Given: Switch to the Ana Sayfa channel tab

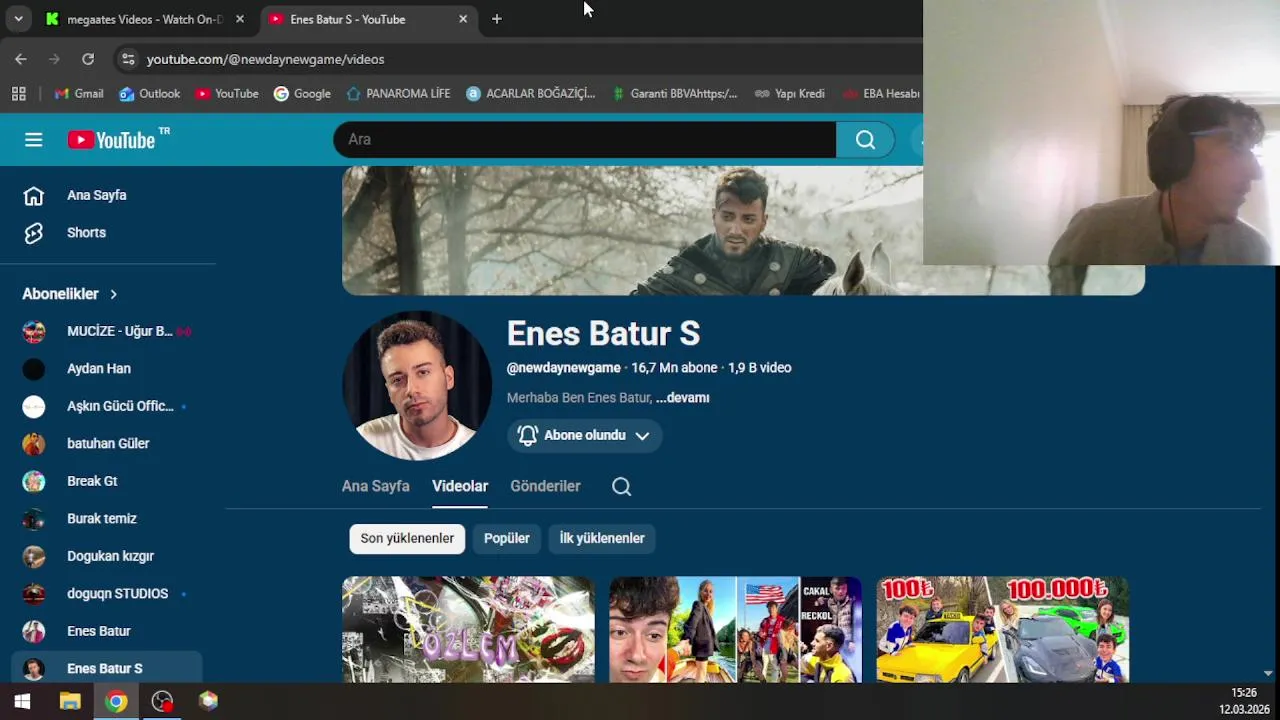Looking at the screenshot, I should coord(376,486).
